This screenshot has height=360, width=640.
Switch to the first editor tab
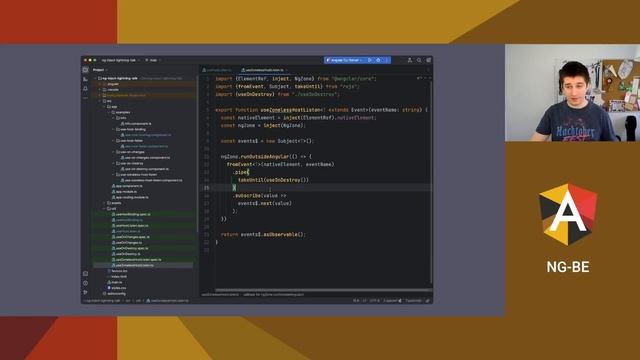click(x=217, y=70)
